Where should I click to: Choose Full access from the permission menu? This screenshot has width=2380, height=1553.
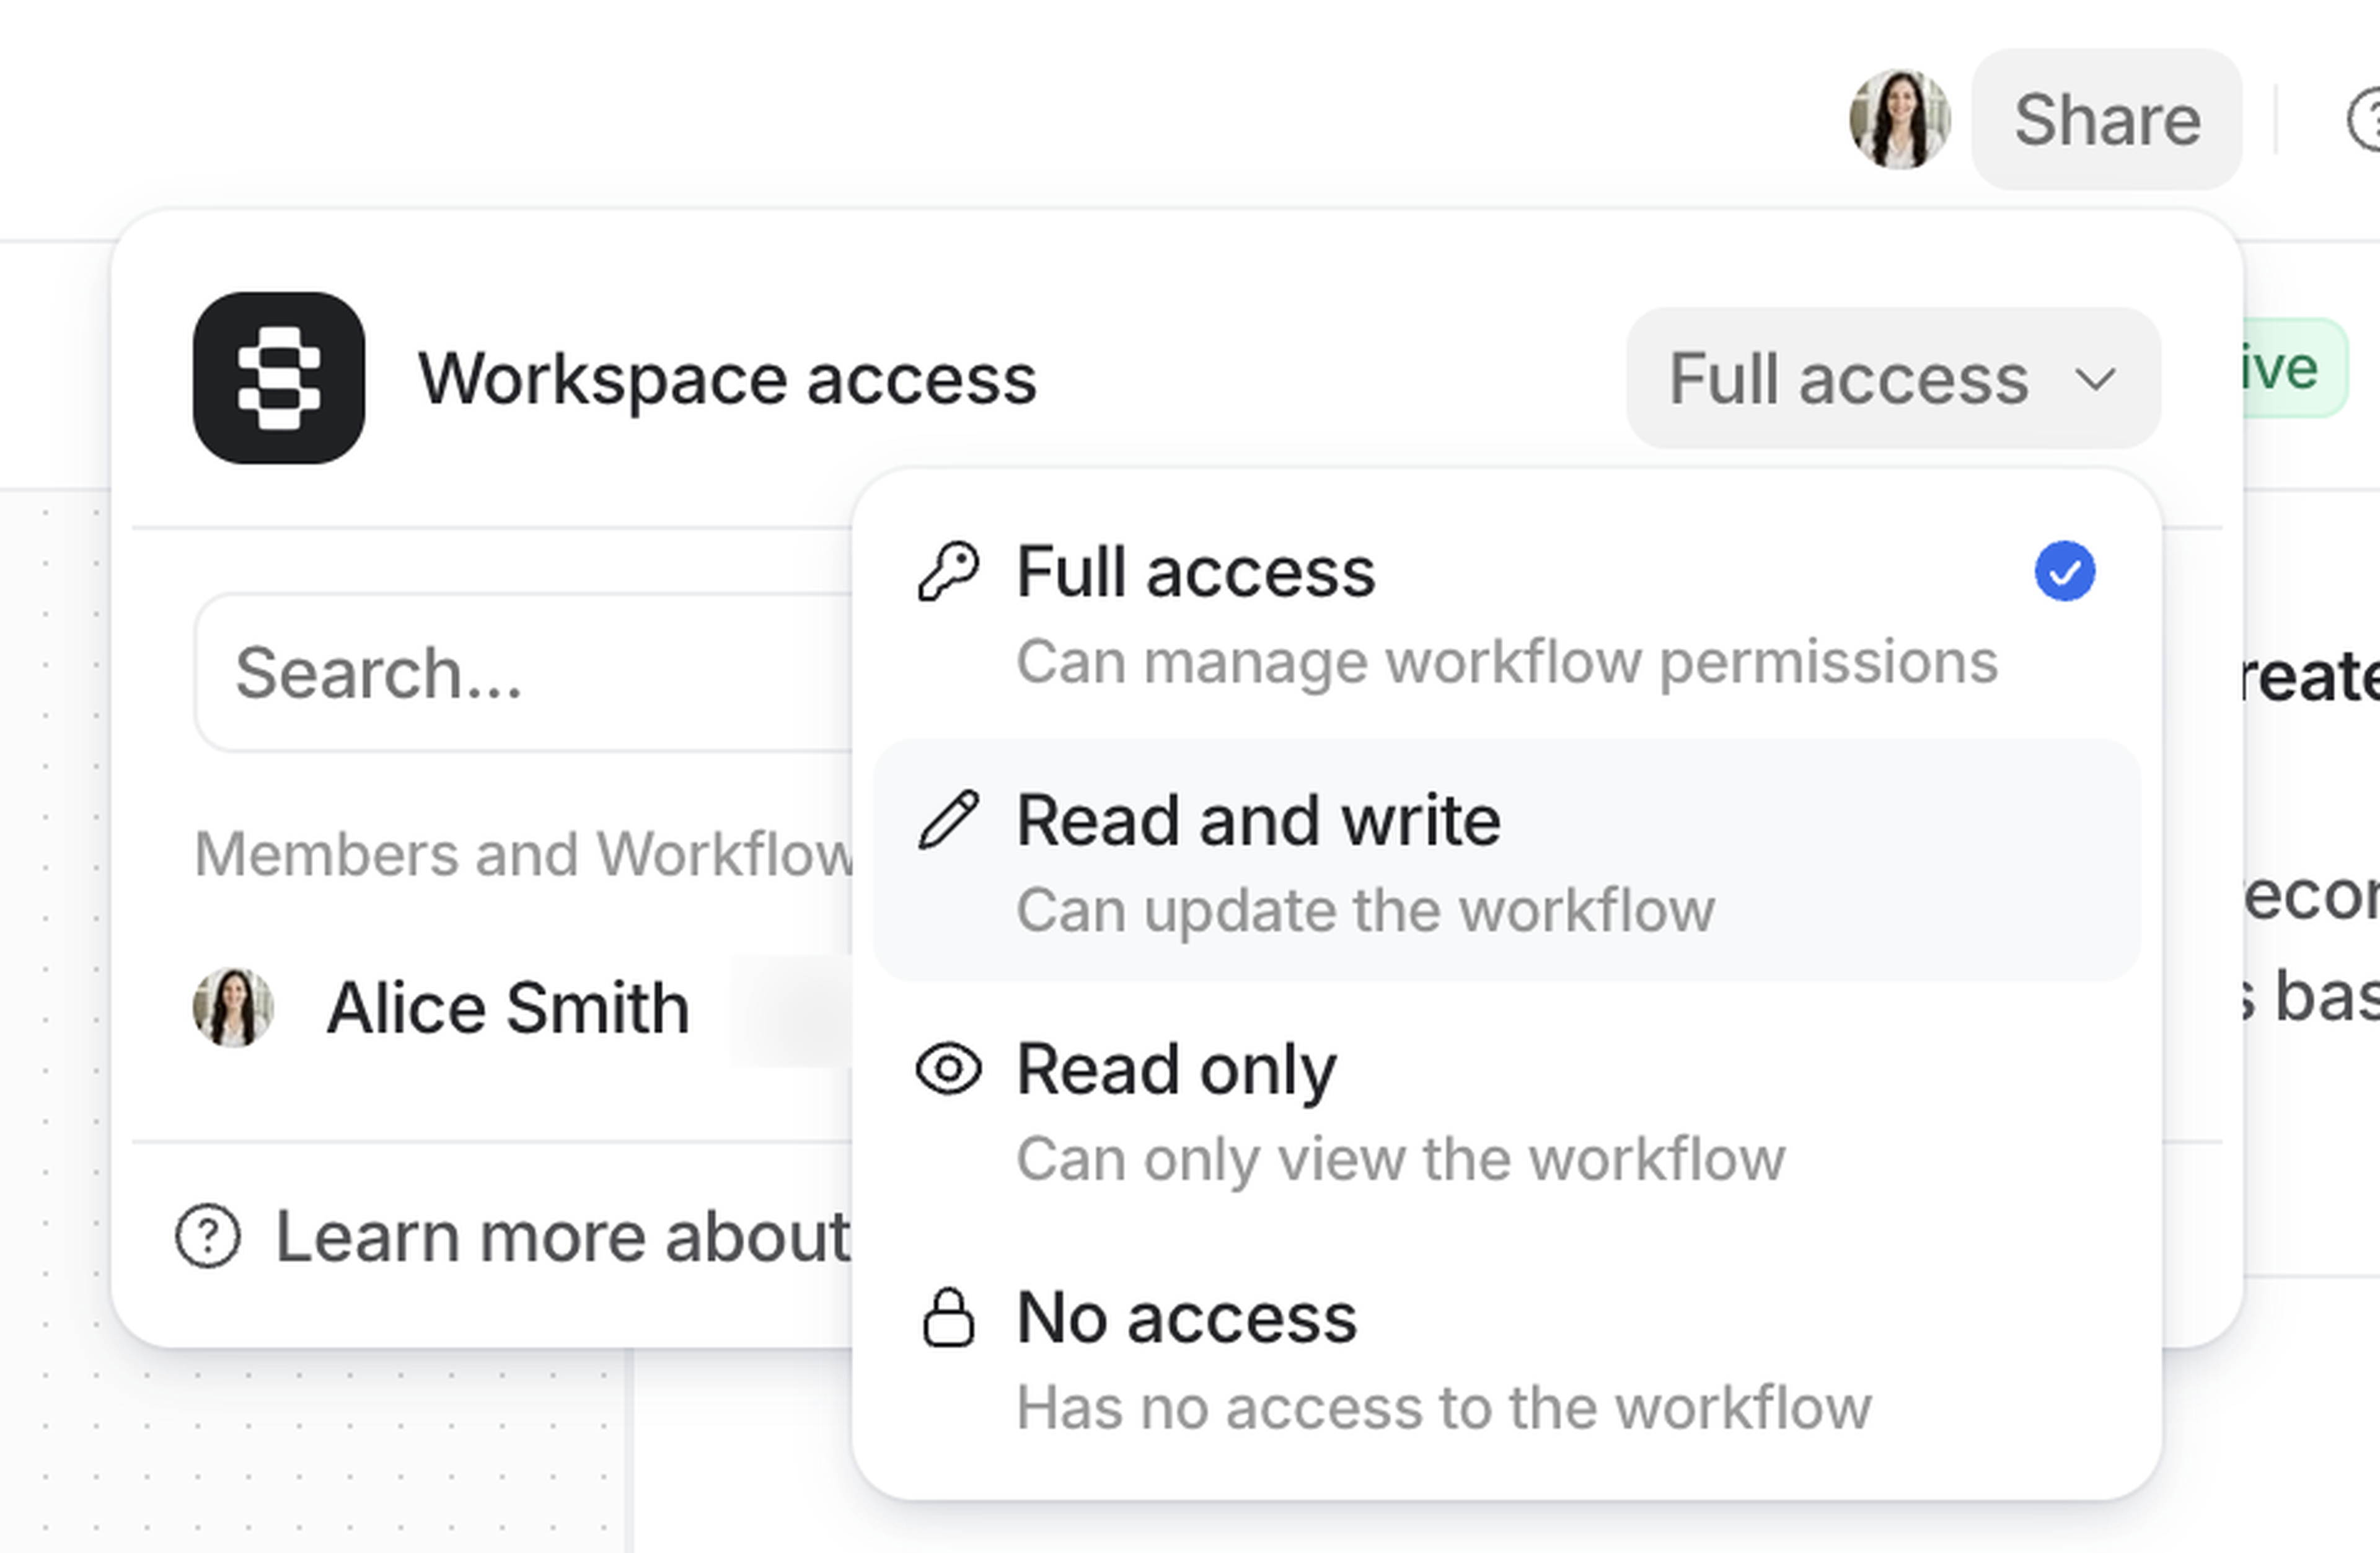pyautogui.click(x=1195, y=570)
